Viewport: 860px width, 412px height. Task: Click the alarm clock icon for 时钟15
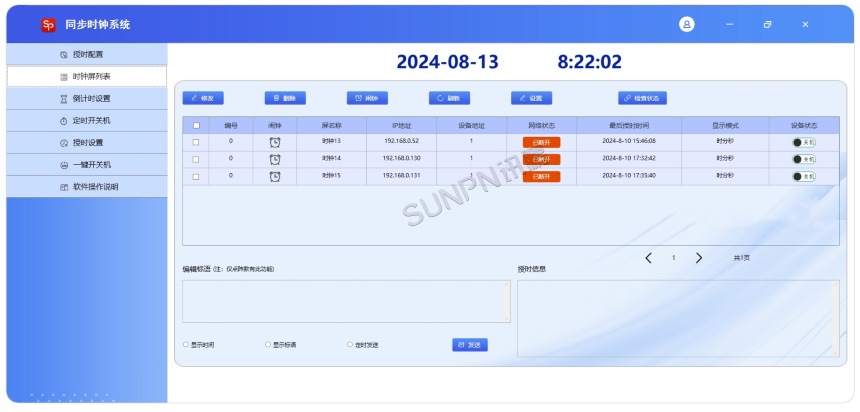[275, 176]
